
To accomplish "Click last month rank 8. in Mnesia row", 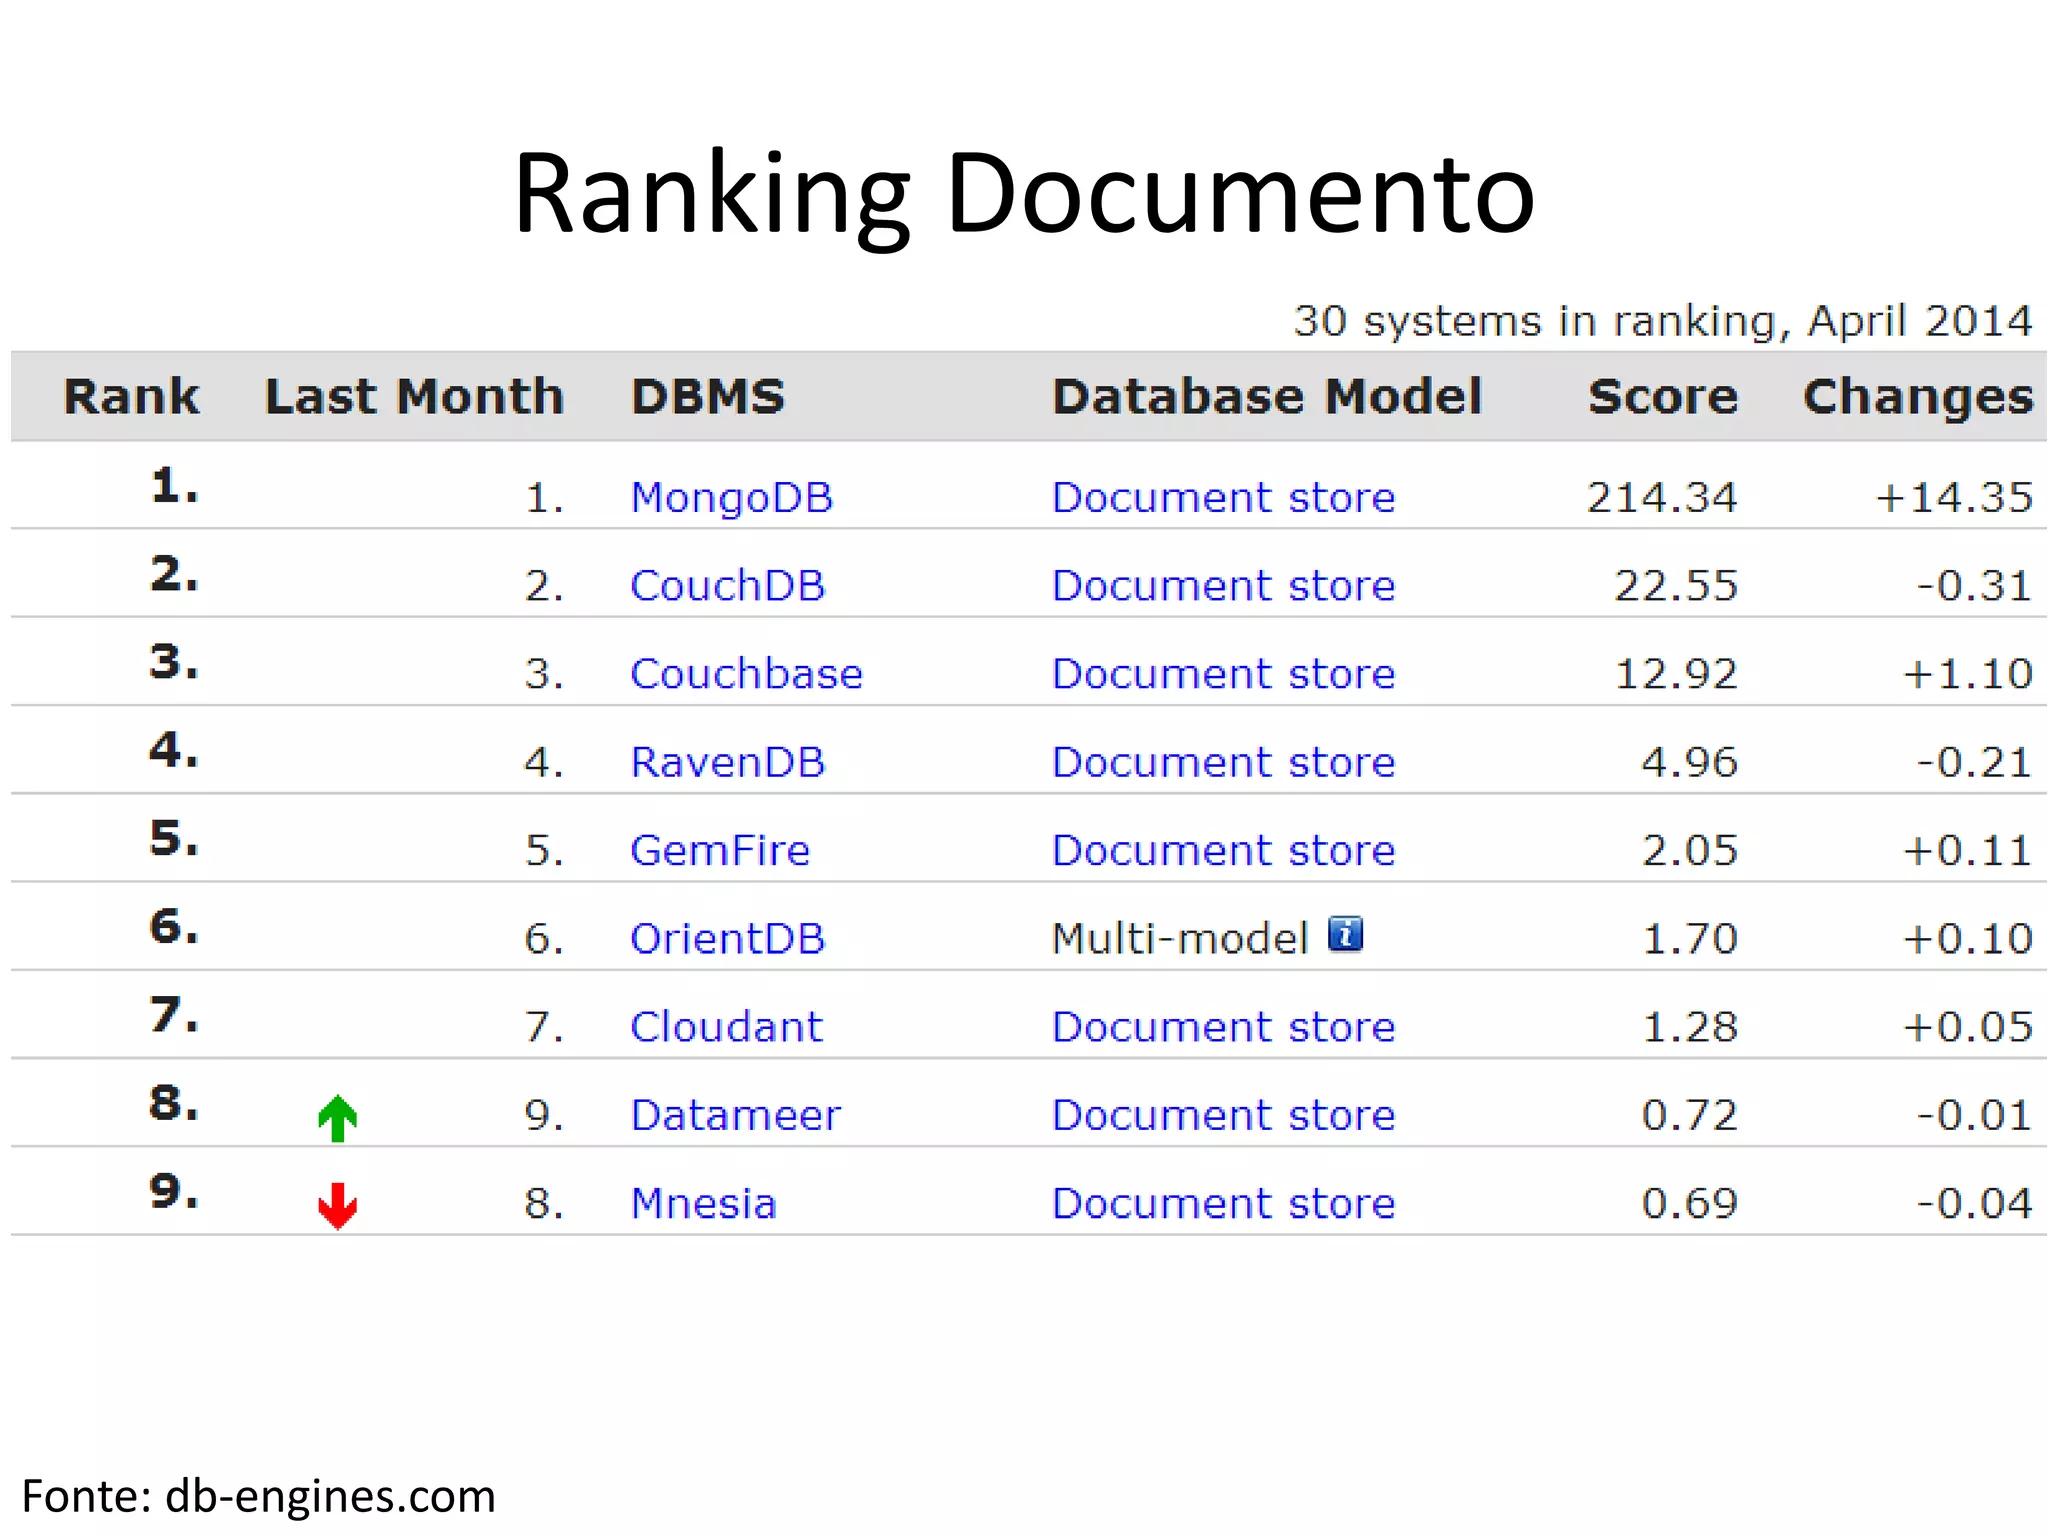I will point(544,1203).
